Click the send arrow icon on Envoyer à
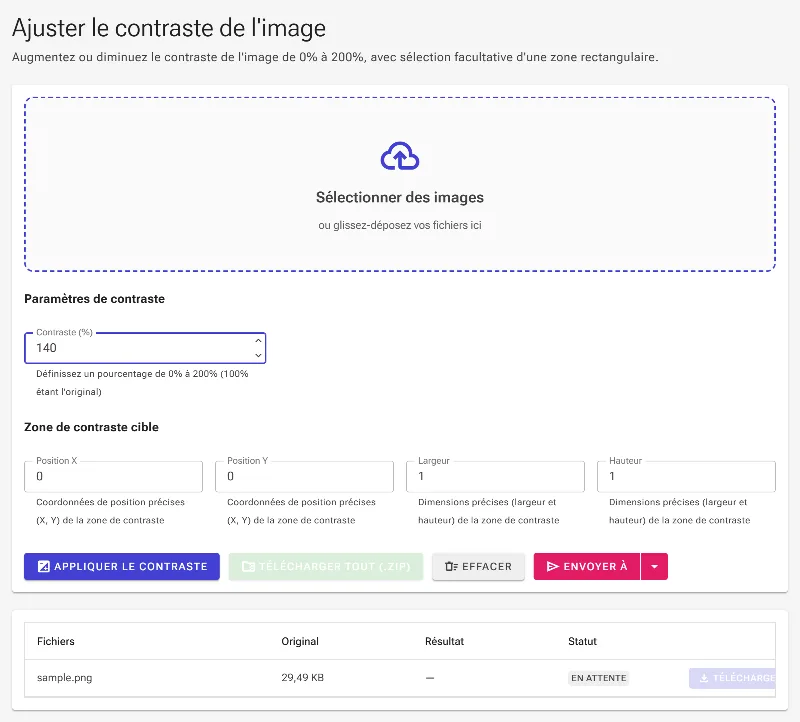This screenshot has width=800, height=722. coord(553,566)
